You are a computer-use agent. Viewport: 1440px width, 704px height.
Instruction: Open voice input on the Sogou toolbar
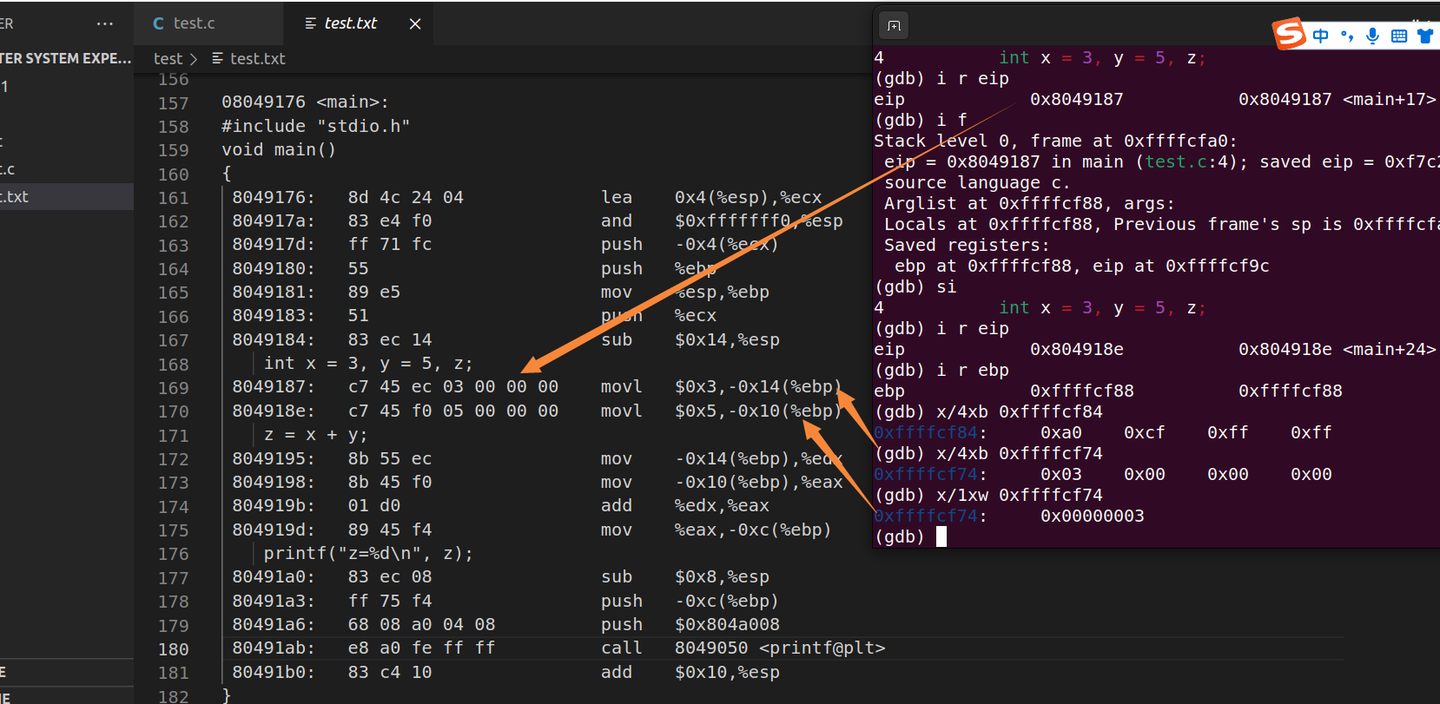pyautogui.click(x=1372, y=36)
